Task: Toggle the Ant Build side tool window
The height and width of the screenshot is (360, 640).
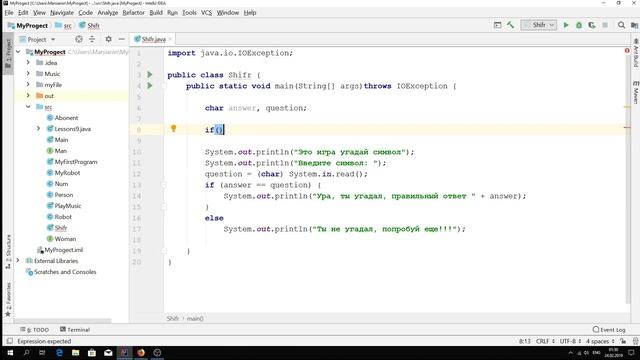Action: point(636,53)
